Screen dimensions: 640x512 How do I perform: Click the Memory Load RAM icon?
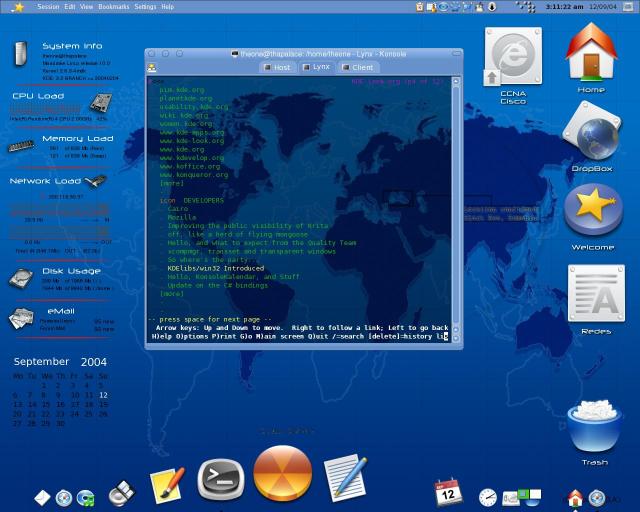point(21,145)
